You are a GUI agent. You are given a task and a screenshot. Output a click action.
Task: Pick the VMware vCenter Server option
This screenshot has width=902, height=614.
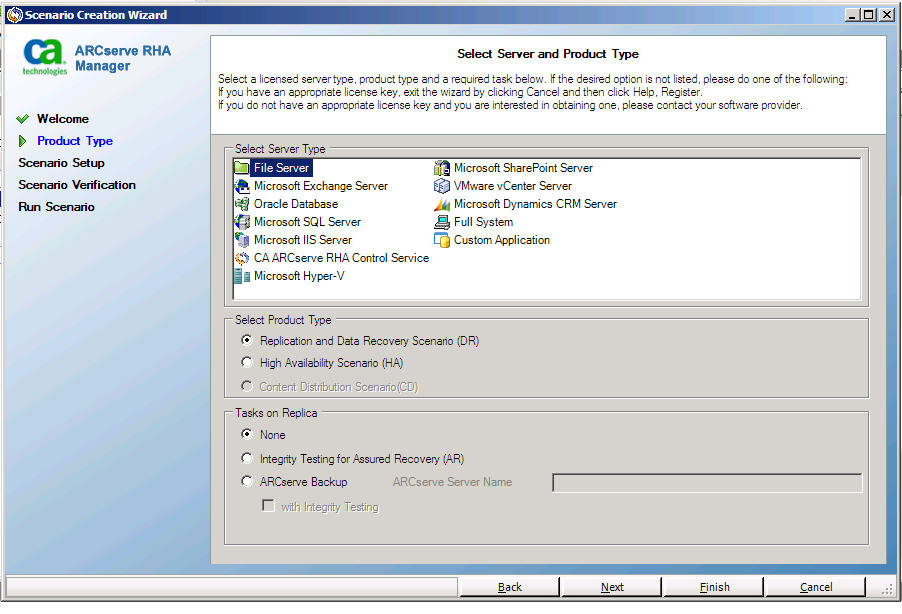coord(513,185)
